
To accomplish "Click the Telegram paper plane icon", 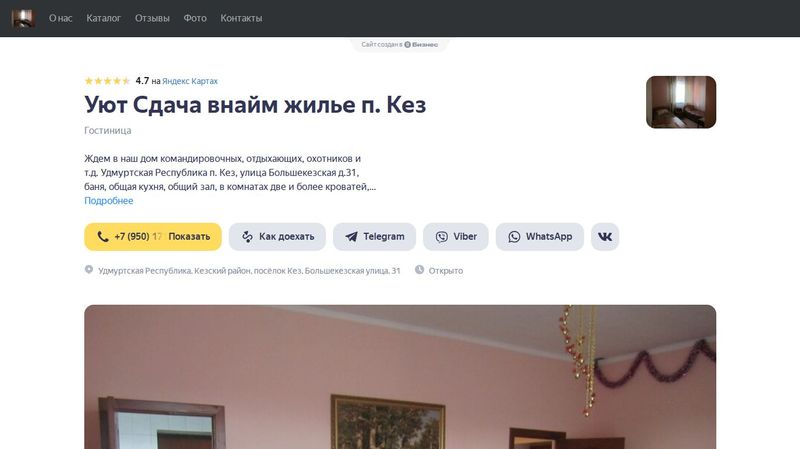I will coord(351,237).
